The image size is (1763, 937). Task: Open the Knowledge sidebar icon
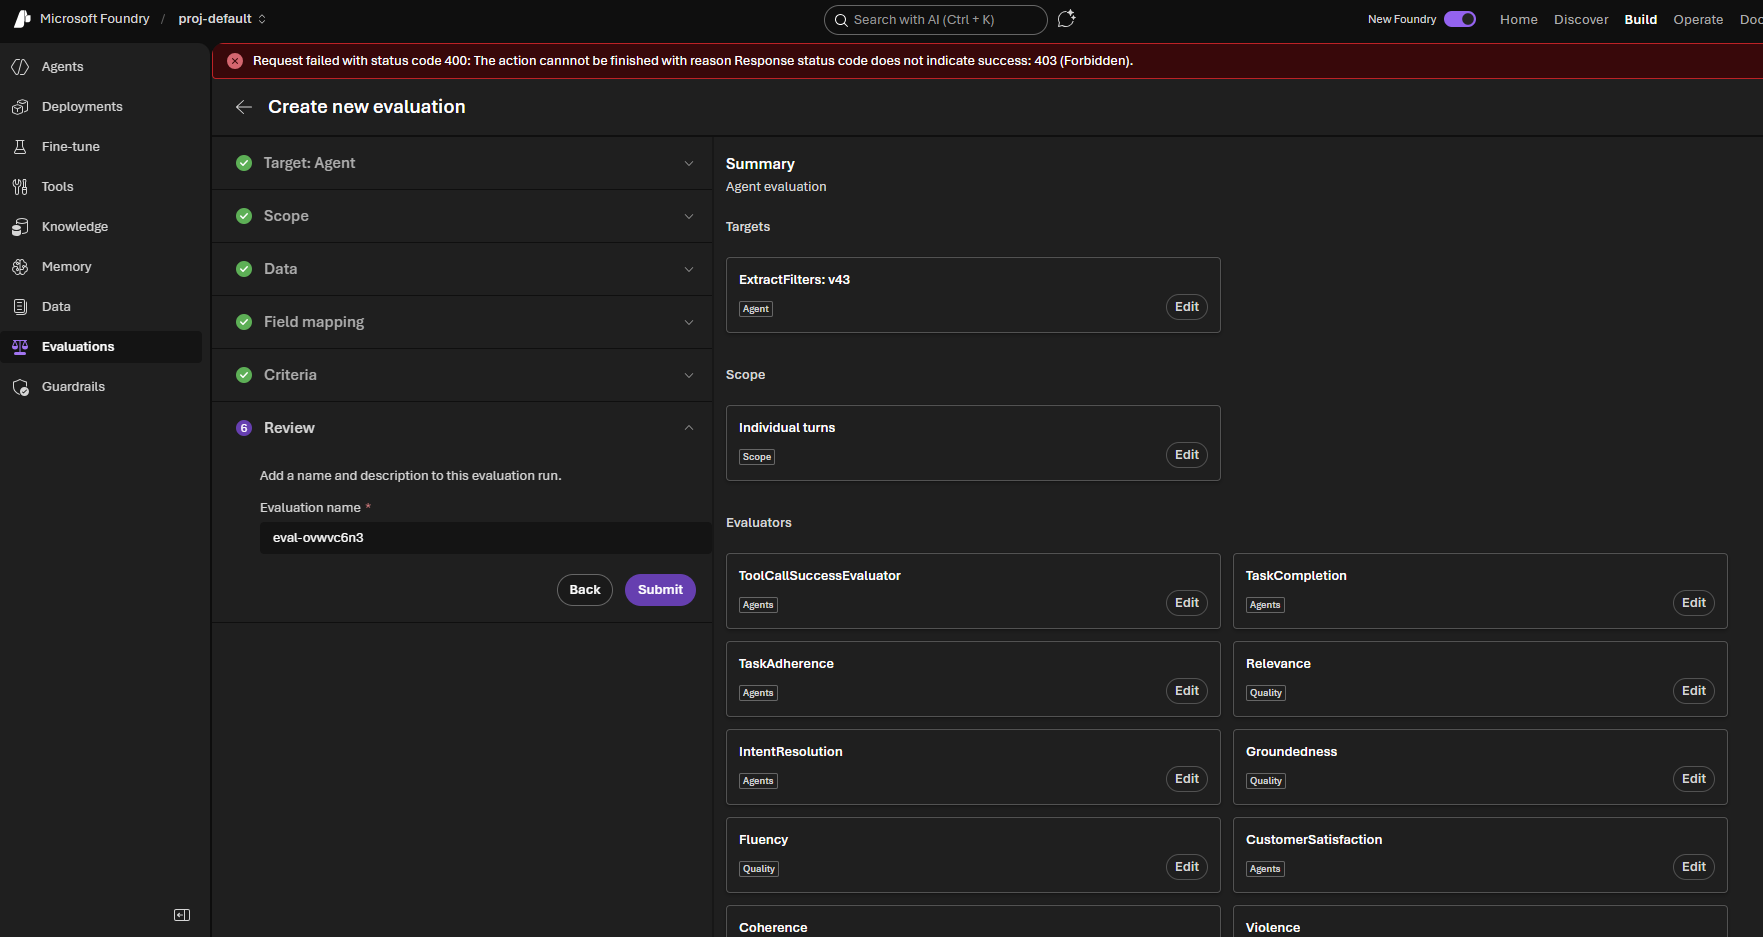pyautogui.click(x=20, y=227)
